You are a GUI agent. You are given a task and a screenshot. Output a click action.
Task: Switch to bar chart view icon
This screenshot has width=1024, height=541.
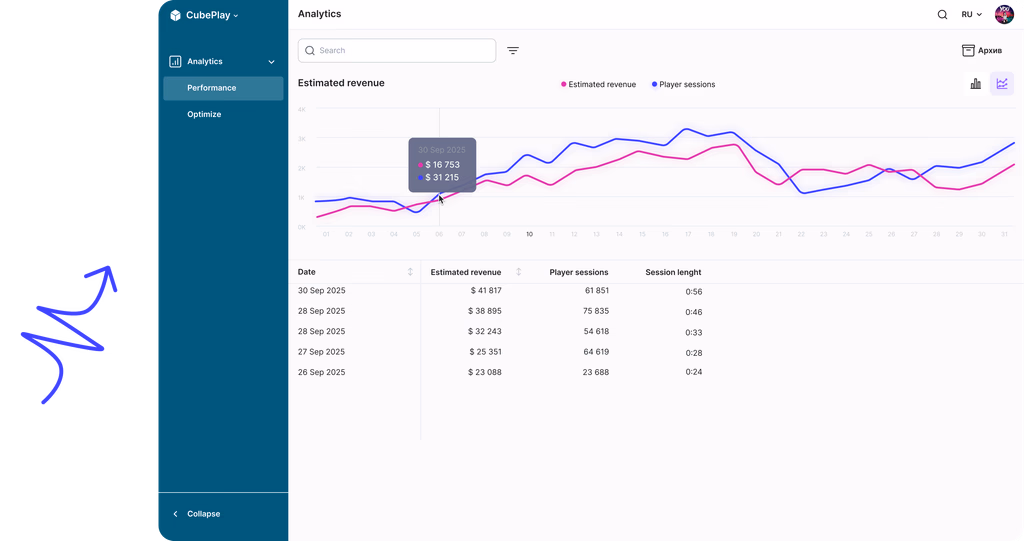(x=976, y=84)
